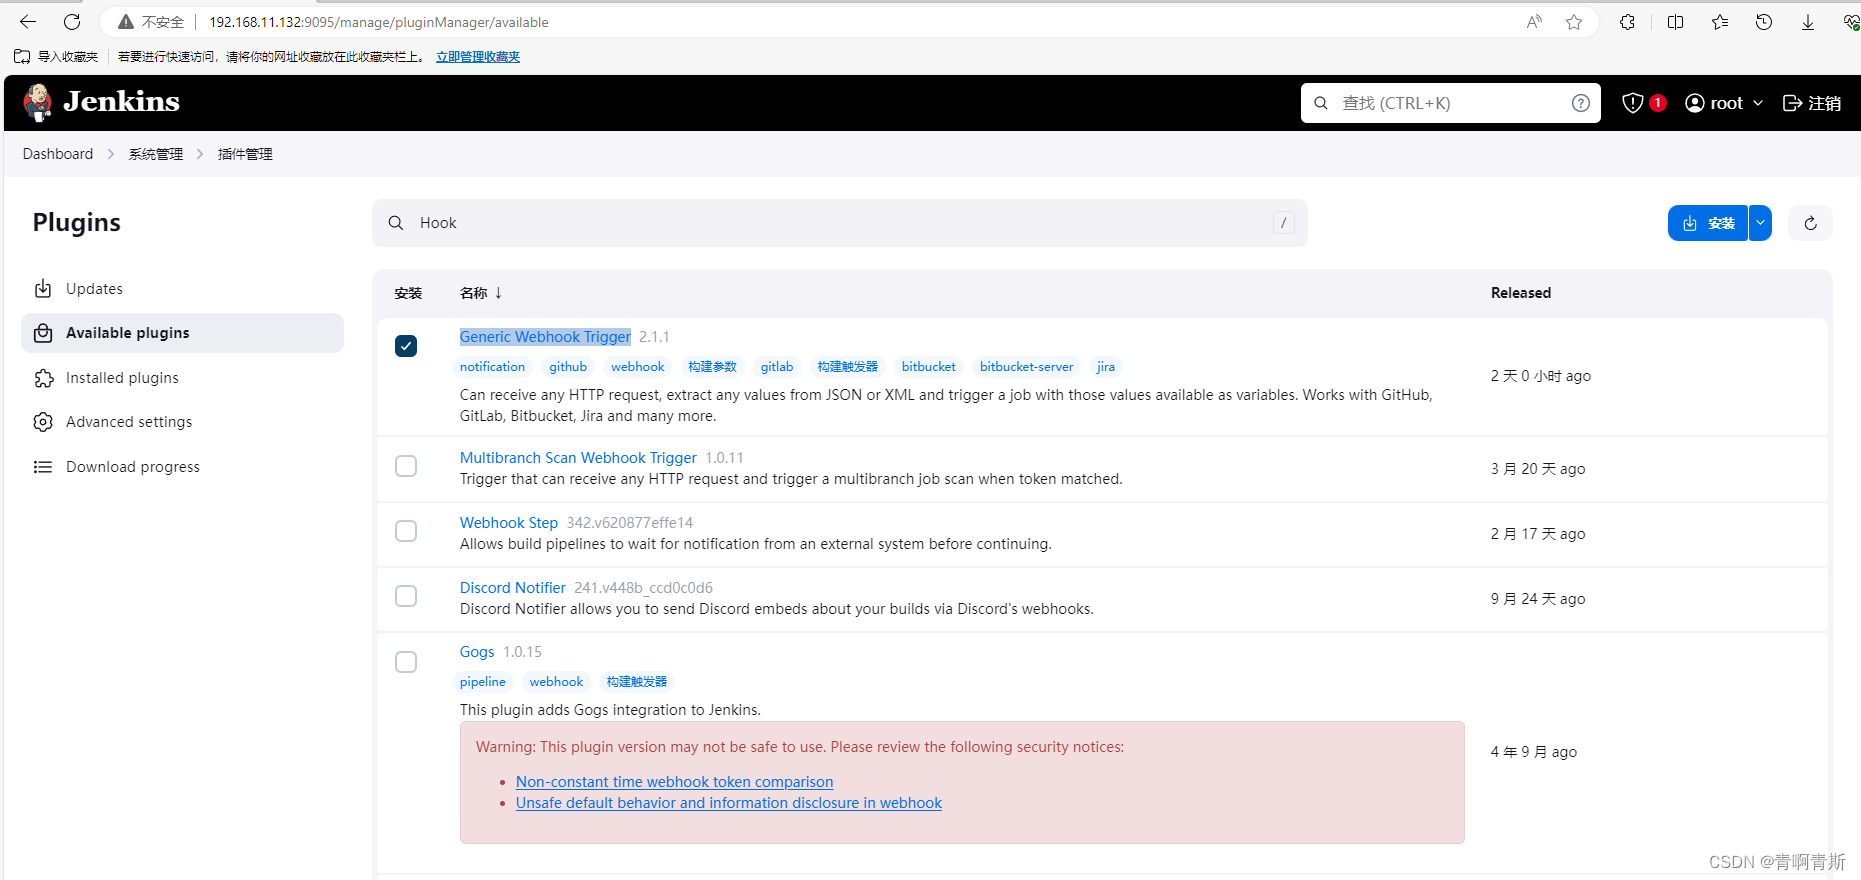The height and width of the screenshot is (880, 1861).
Task: Open Non-constant time webhook token comparison notice
Action: [x=674, y=782]
